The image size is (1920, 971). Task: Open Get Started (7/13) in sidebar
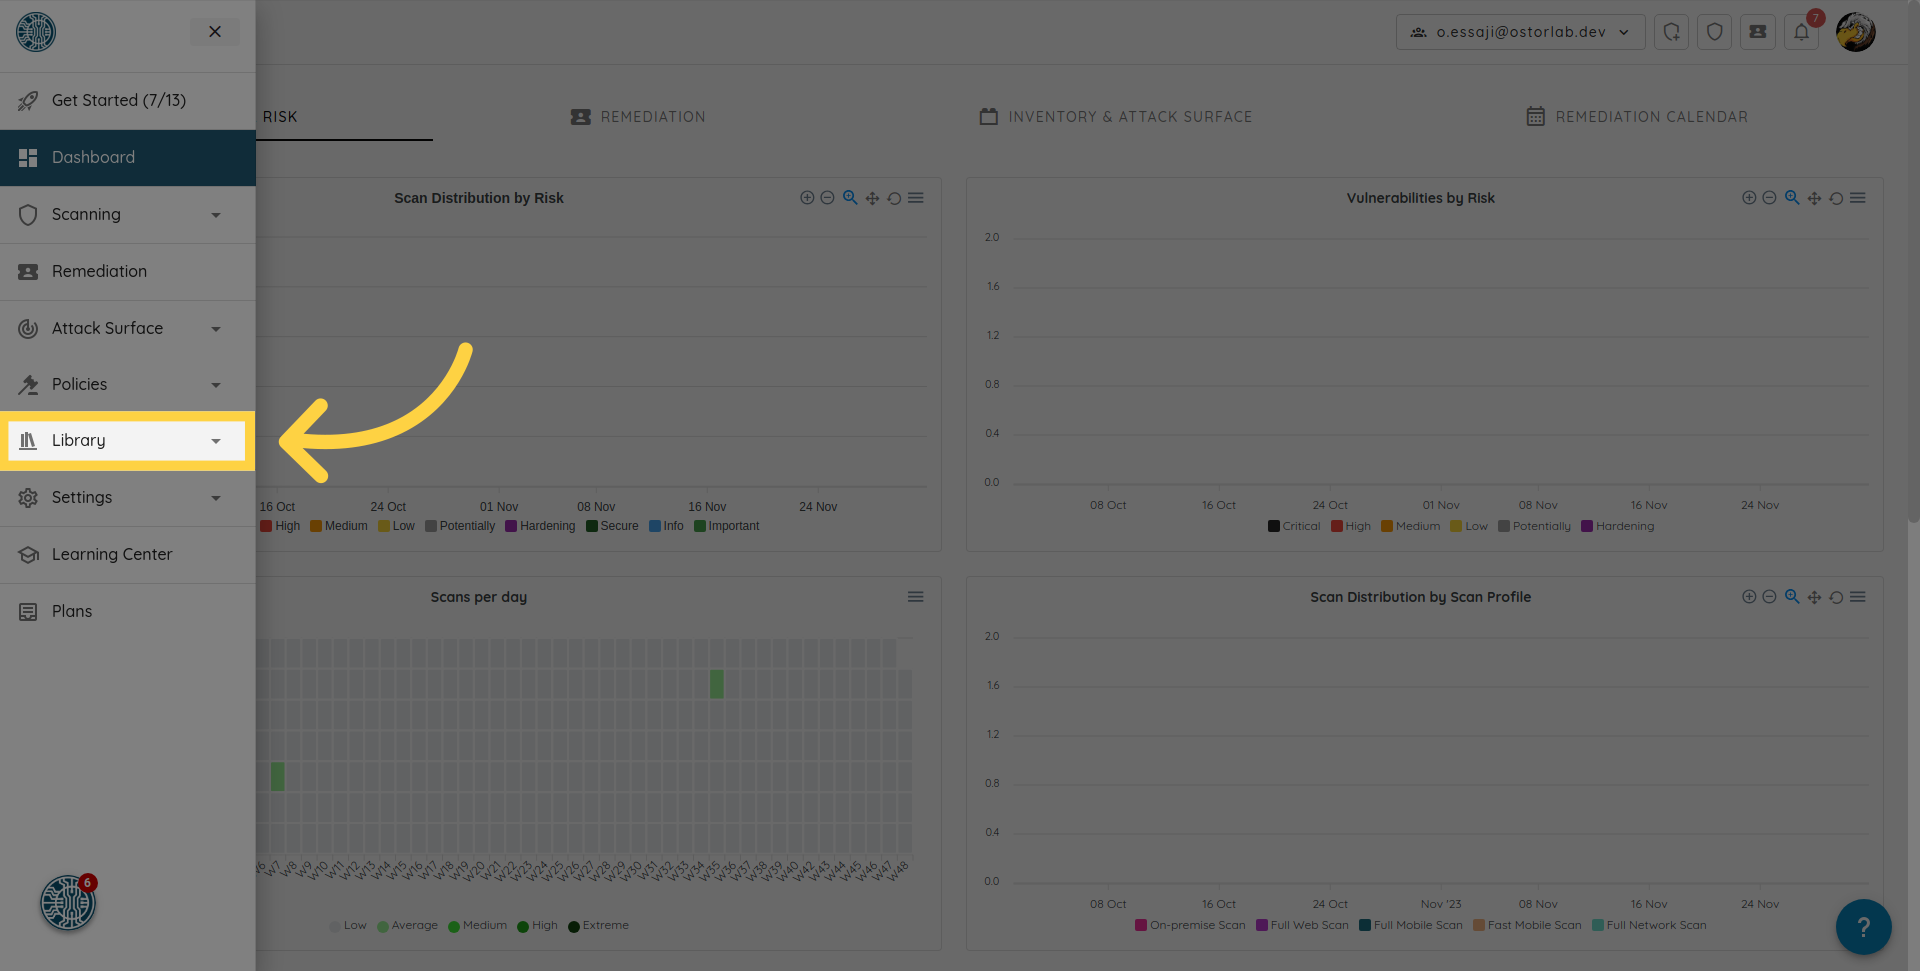[118, 101]
